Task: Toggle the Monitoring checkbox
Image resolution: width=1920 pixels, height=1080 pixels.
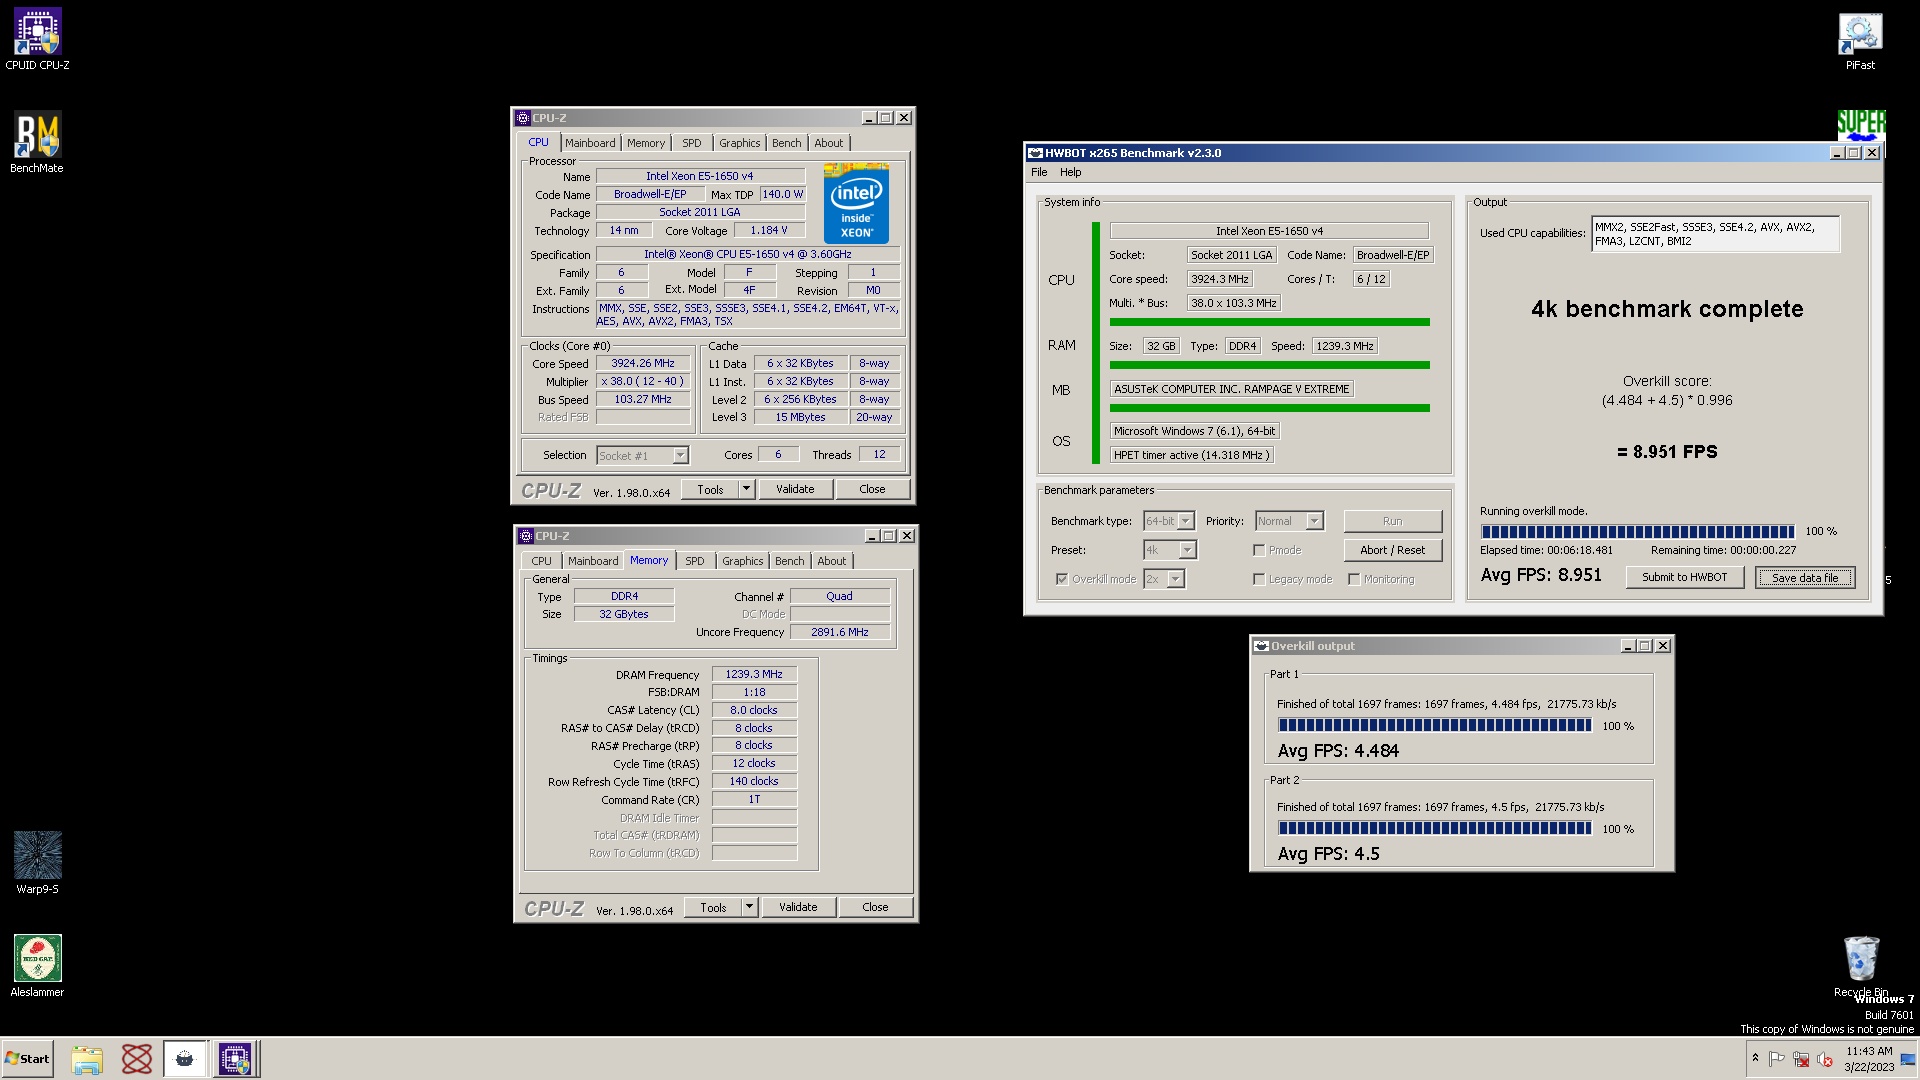Action: pos(1353,579)
